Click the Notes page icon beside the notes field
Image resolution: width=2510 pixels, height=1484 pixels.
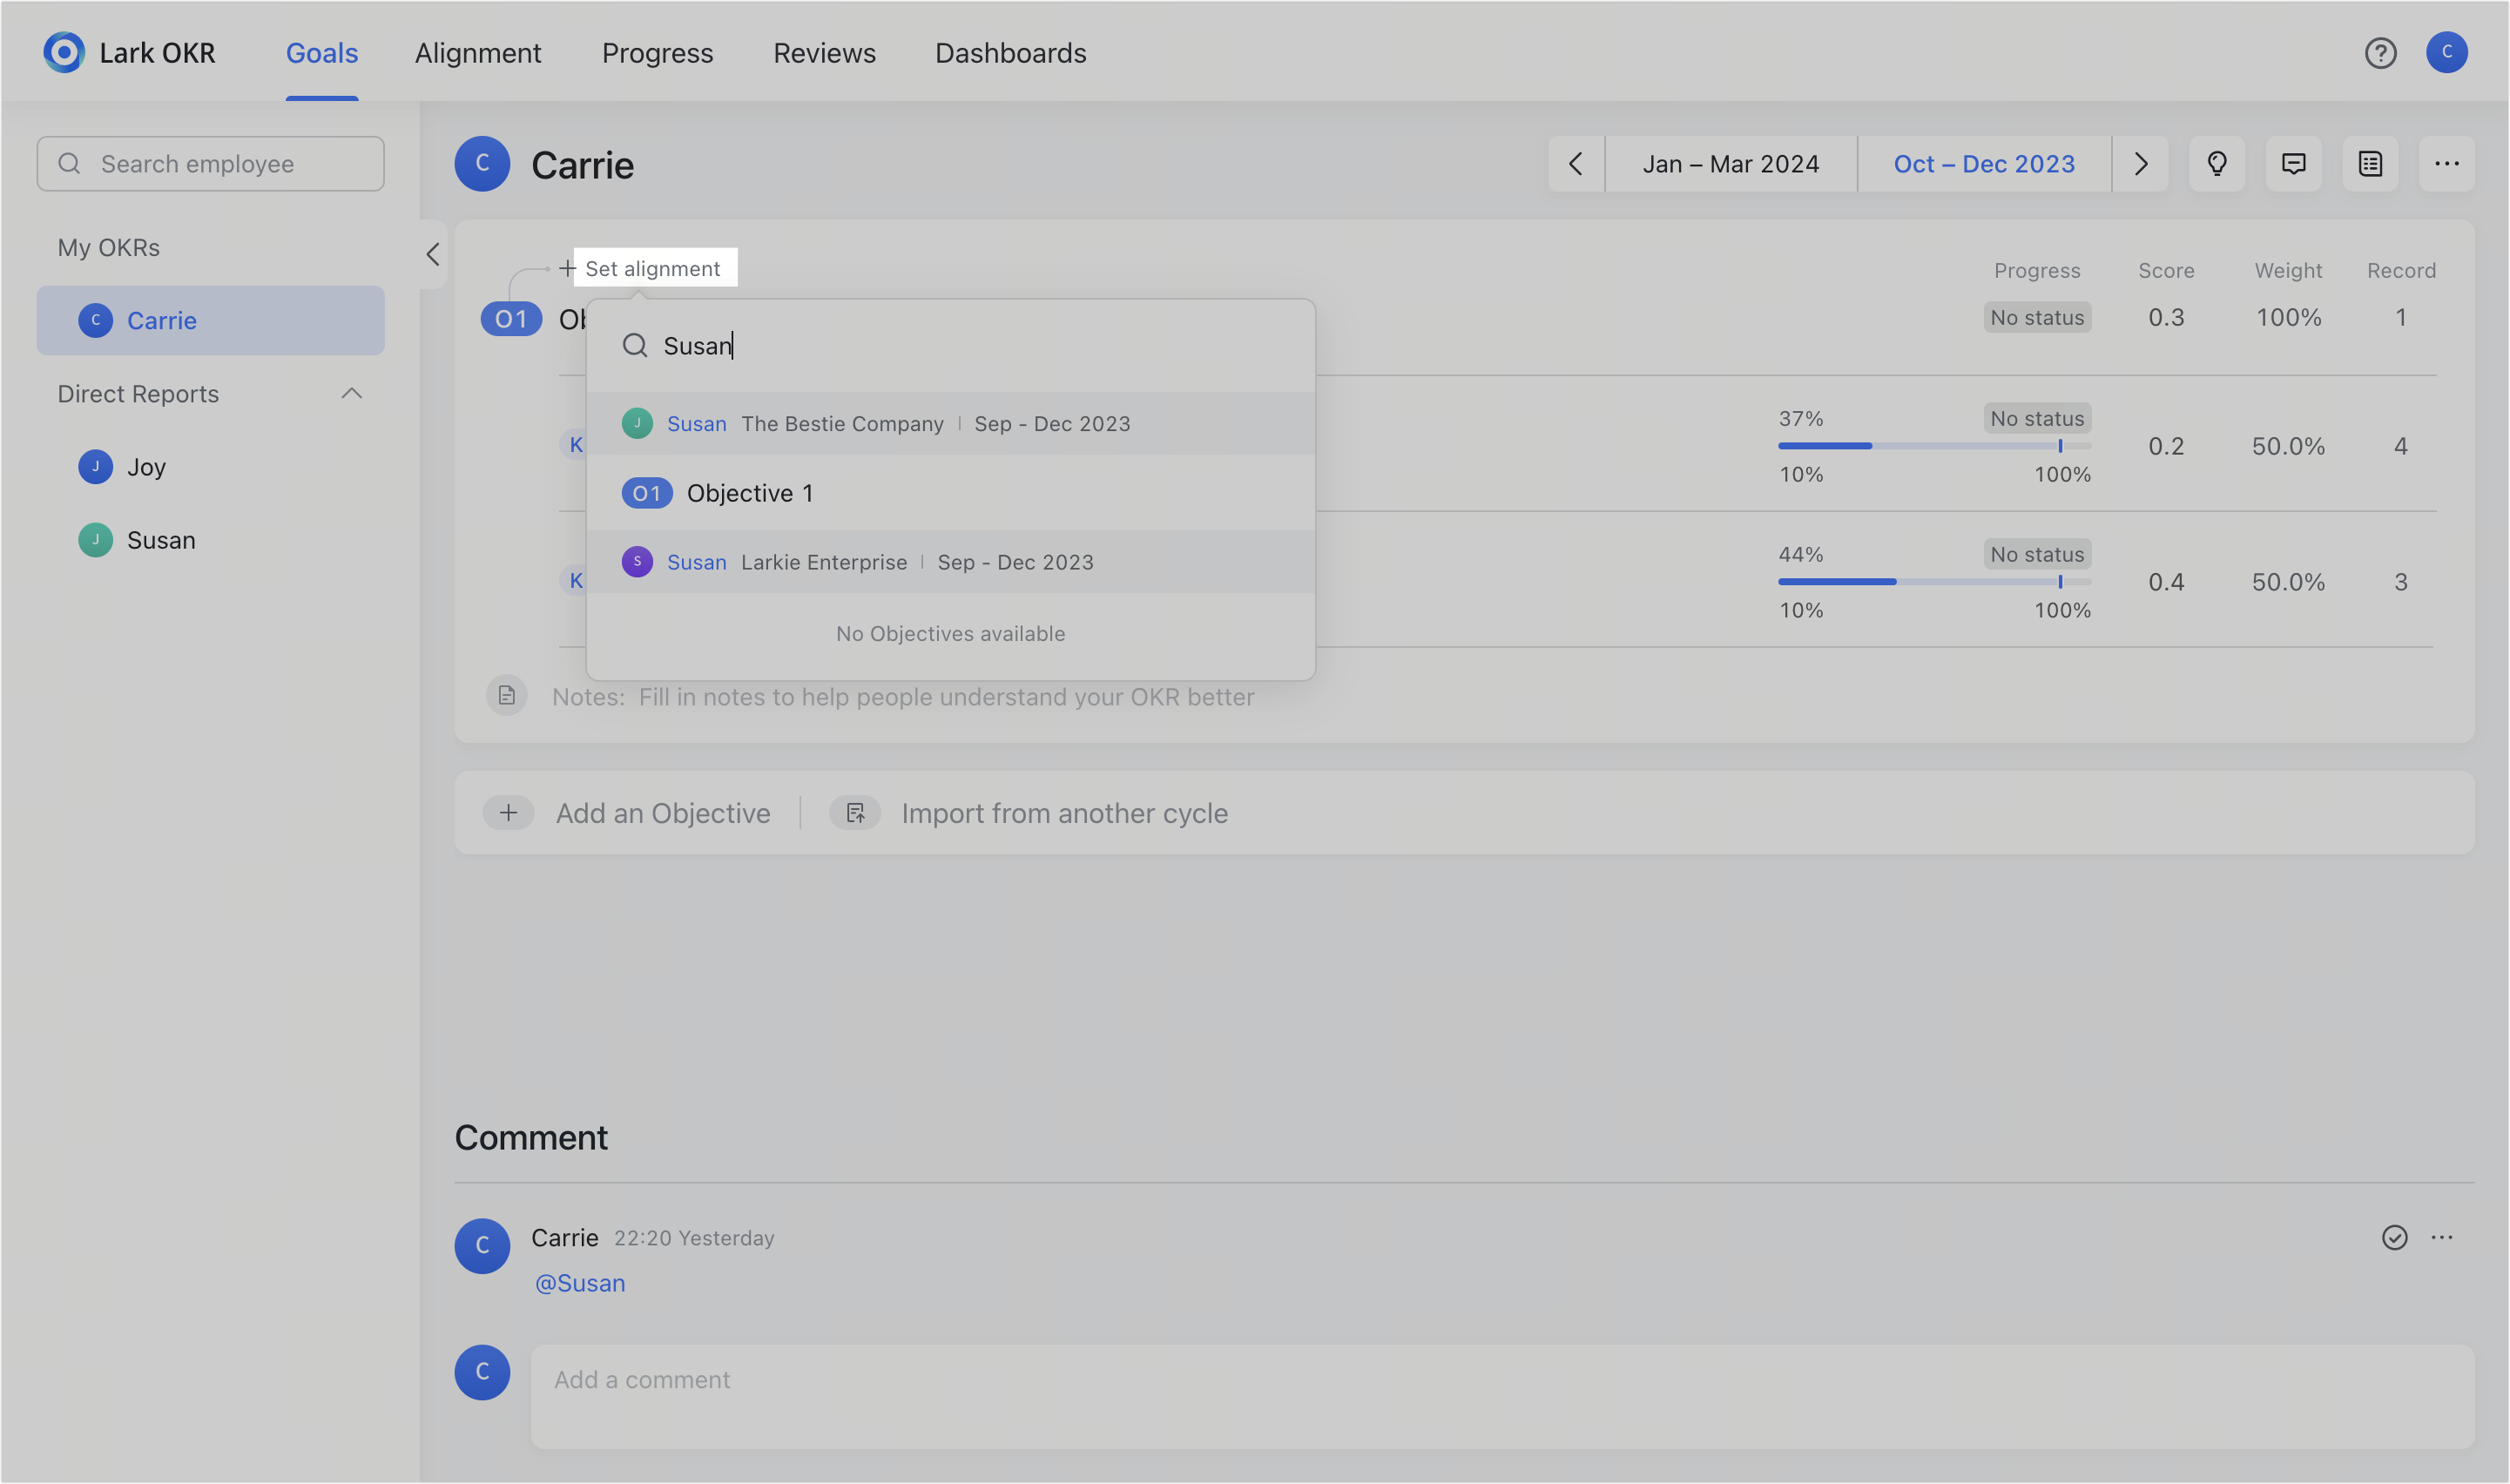[507, 695]
